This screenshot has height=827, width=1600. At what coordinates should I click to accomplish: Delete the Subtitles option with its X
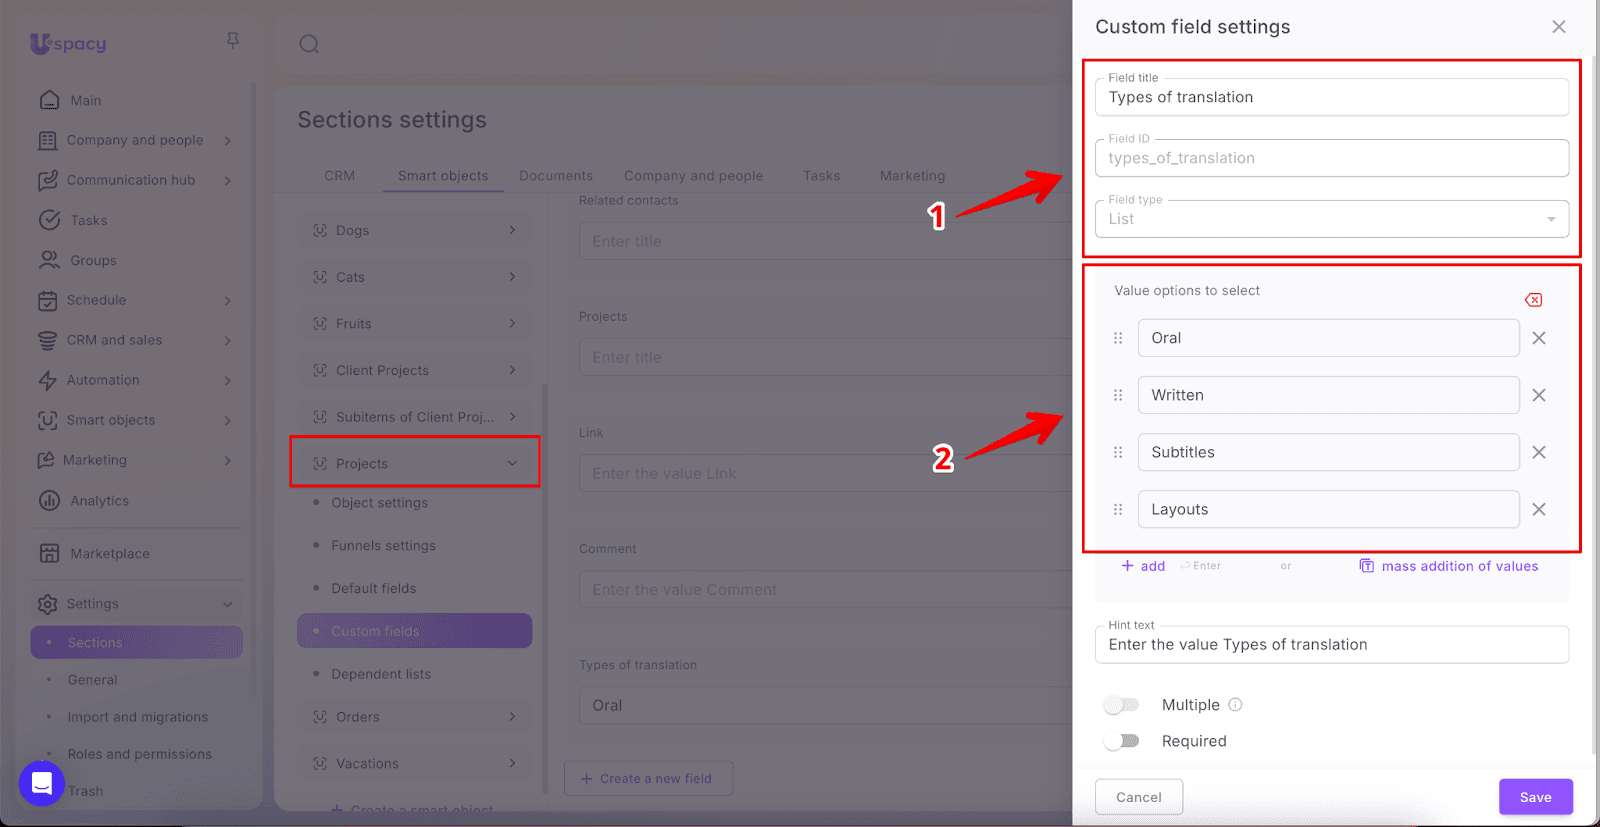pos(1539,452)
